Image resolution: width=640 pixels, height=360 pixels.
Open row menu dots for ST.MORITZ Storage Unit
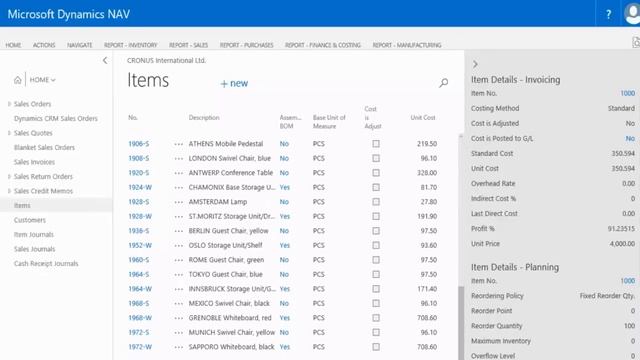(x=178, y=216)
